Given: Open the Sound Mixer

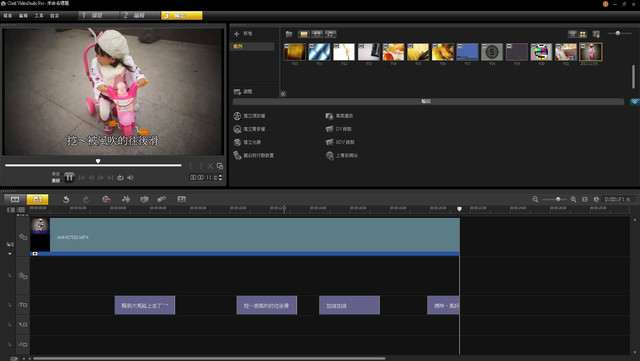Looking at the screenshot, I should 126,199.
